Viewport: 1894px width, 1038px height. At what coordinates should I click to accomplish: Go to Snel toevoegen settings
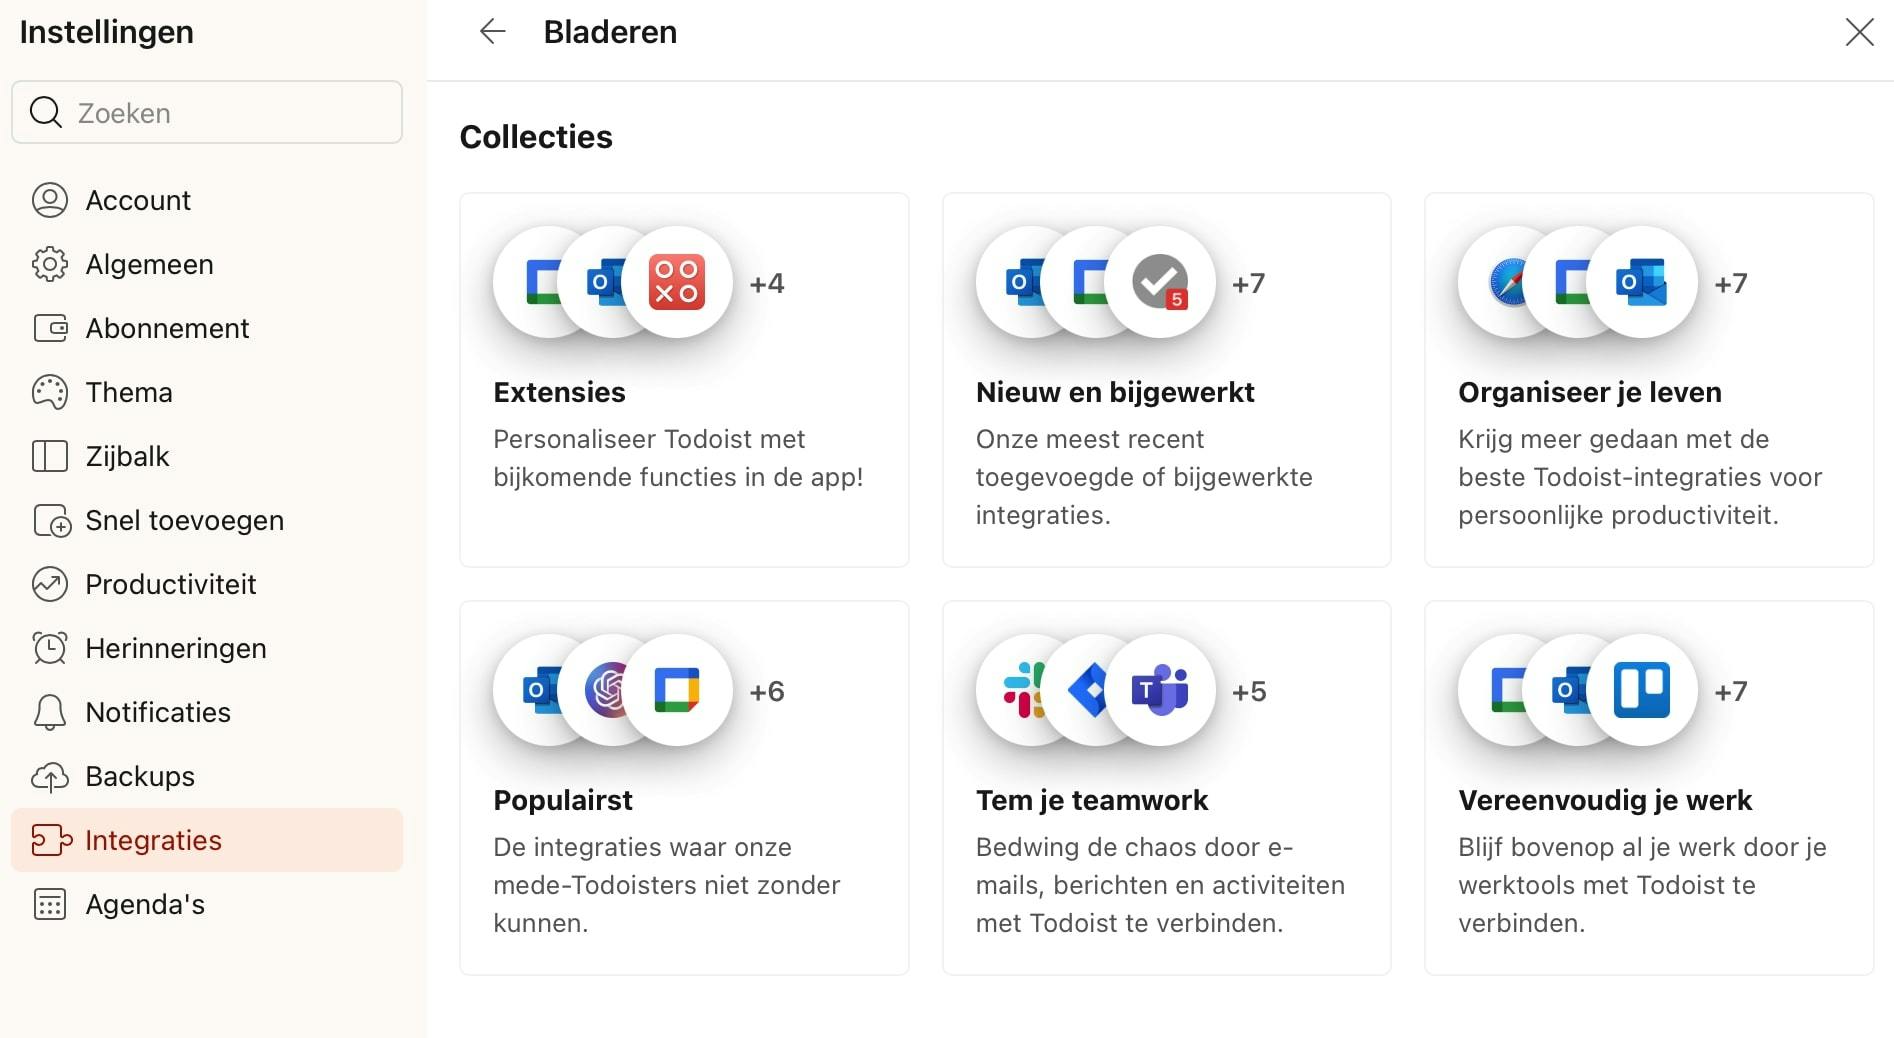pyautogui.click(x=184, y=520)
